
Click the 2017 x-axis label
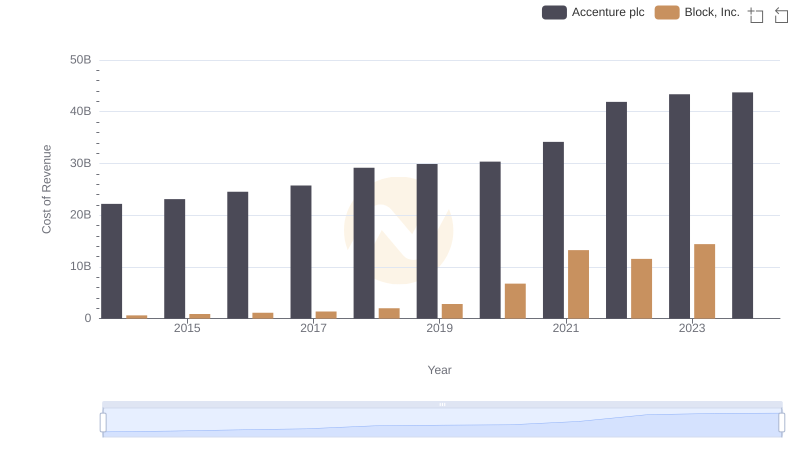click(x=313, y=328)
